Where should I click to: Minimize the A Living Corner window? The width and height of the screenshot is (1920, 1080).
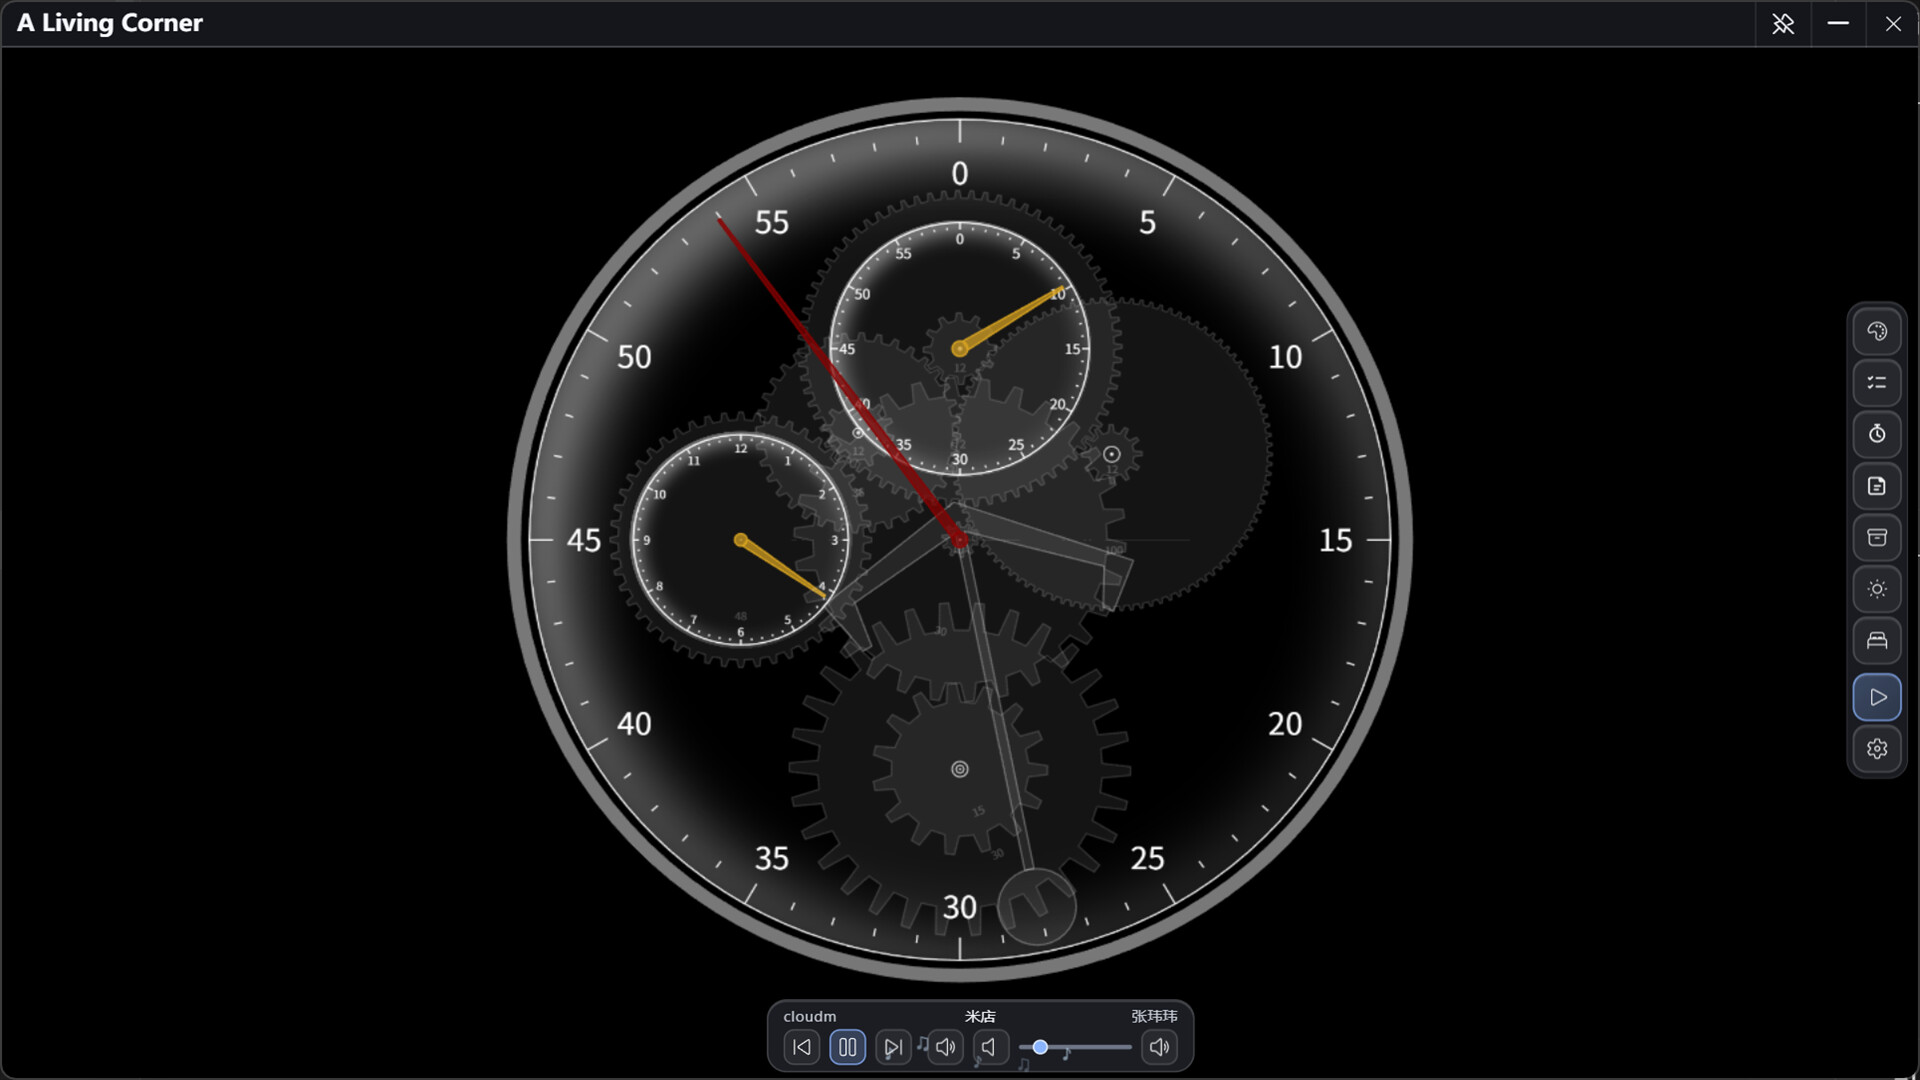pos(1838,24)
